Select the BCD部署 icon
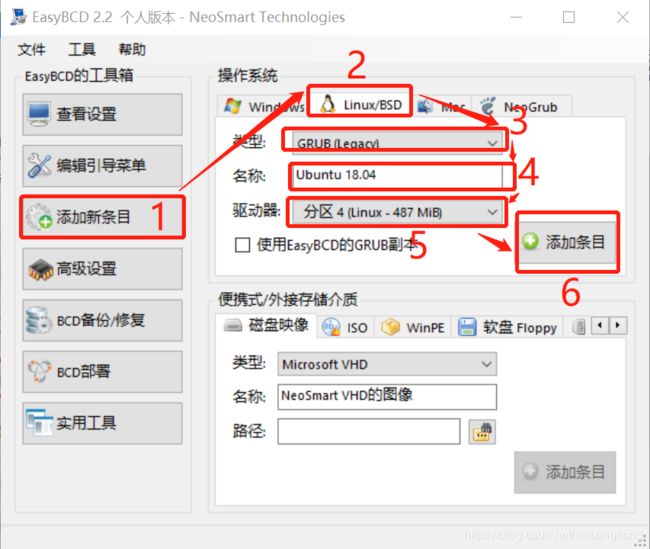Viewport: 650px width, 549px height. (x=39, y=371)
